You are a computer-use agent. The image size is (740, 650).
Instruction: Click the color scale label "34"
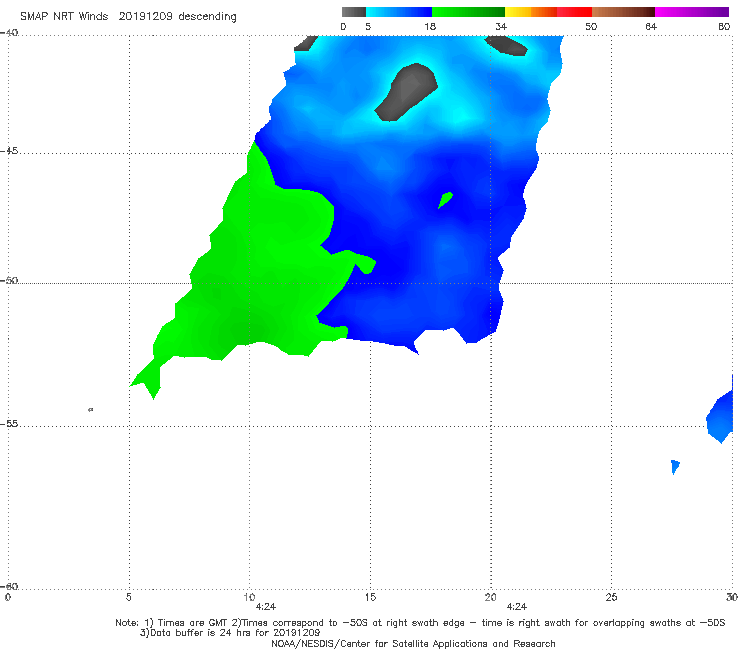[501, 27]
